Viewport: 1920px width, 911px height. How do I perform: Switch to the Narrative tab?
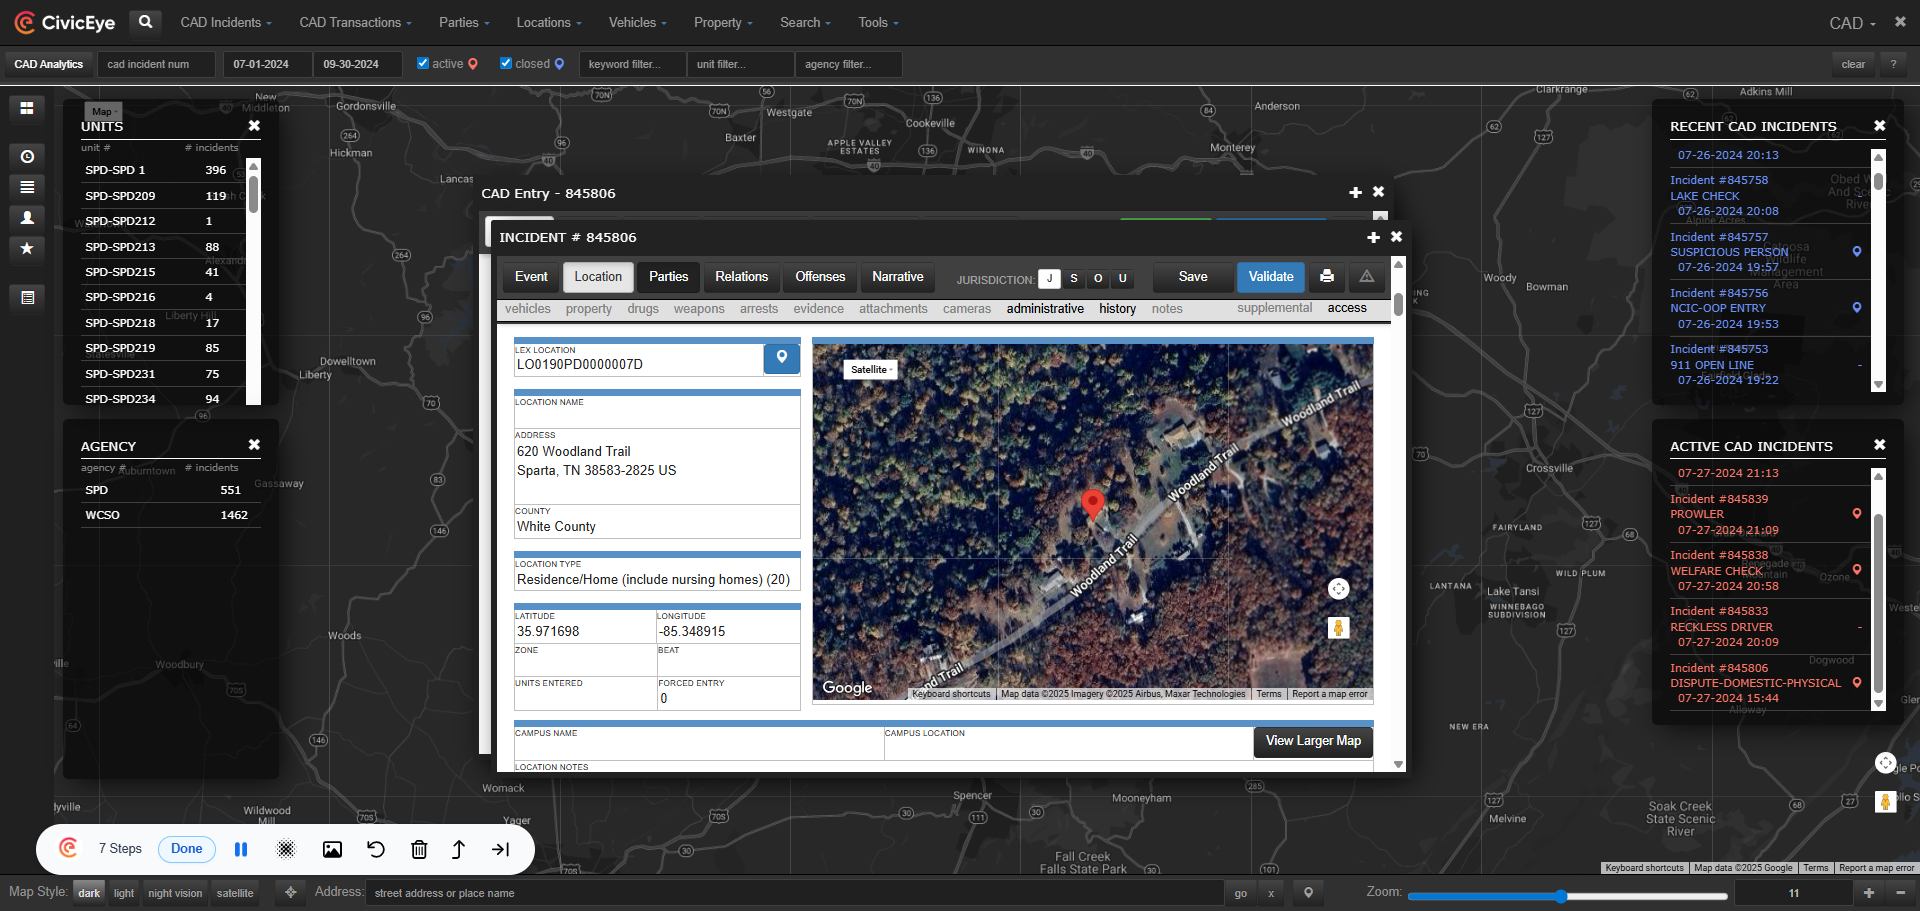tap(897, 277)
